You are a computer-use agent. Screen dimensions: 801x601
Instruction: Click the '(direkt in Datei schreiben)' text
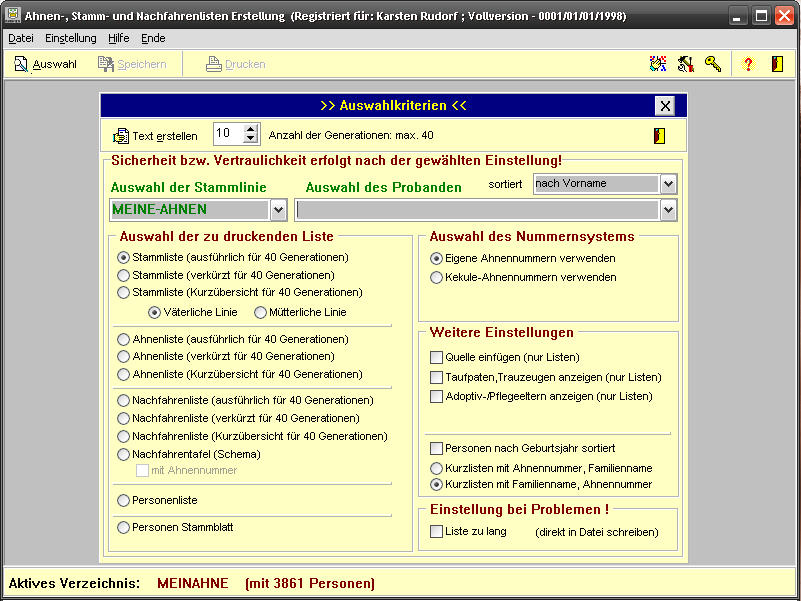click(x=597, y=532)
